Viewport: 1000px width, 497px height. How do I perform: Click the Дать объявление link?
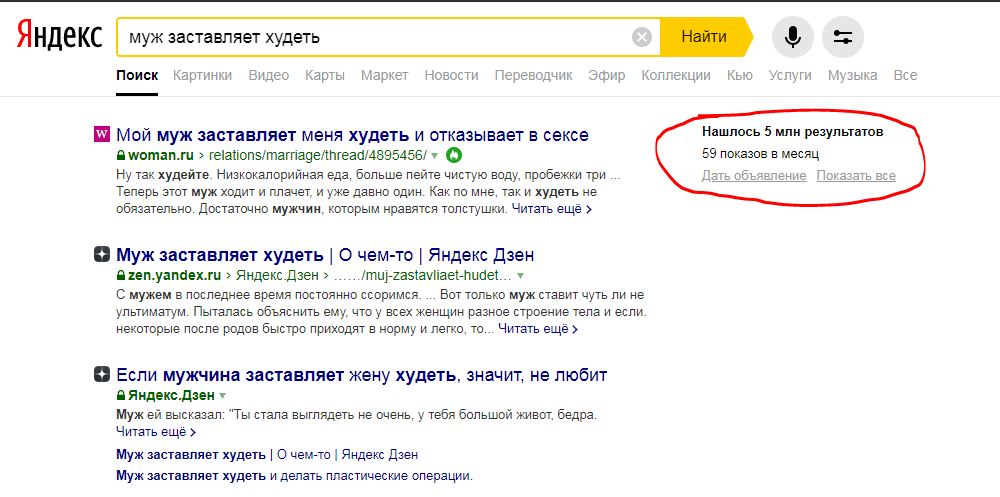pos(754,176)
